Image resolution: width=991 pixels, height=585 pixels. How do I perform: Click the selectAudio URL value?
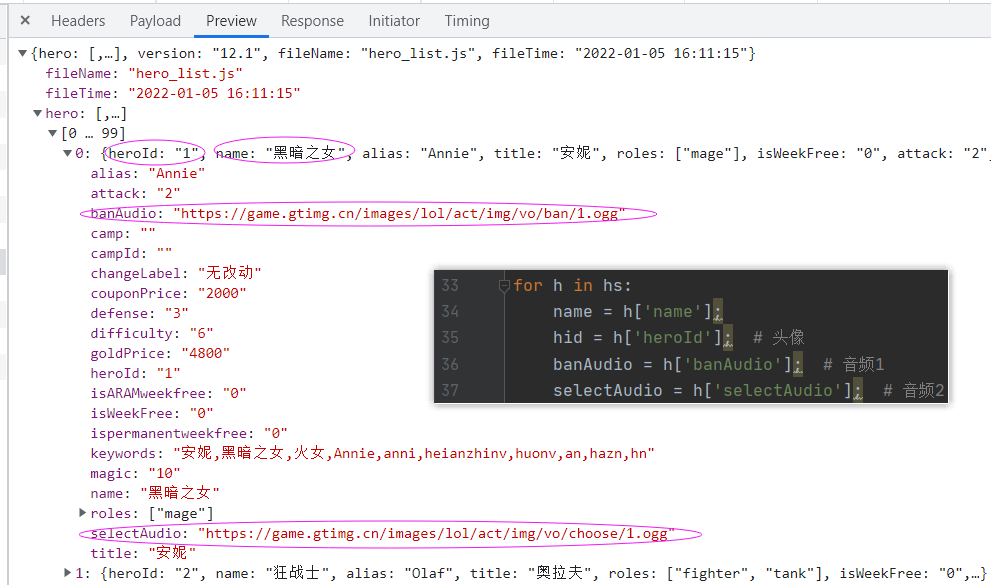pyautogui.click(x=437, y=534)
